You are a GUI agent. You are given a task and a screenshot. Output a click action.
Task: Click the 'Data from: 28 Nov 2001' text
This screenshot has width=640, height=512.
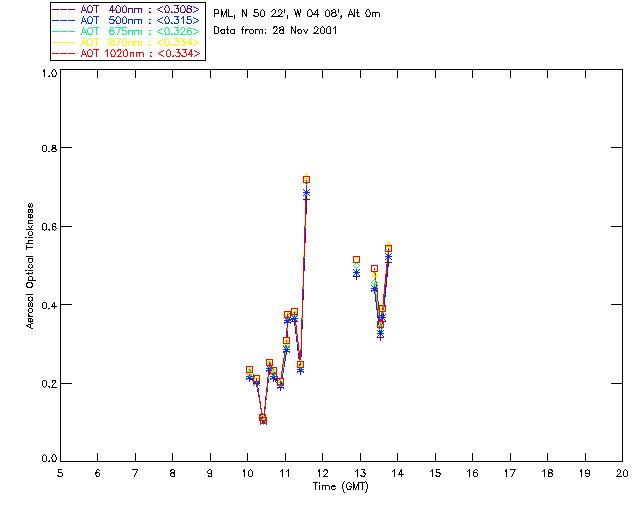(275, 31)
